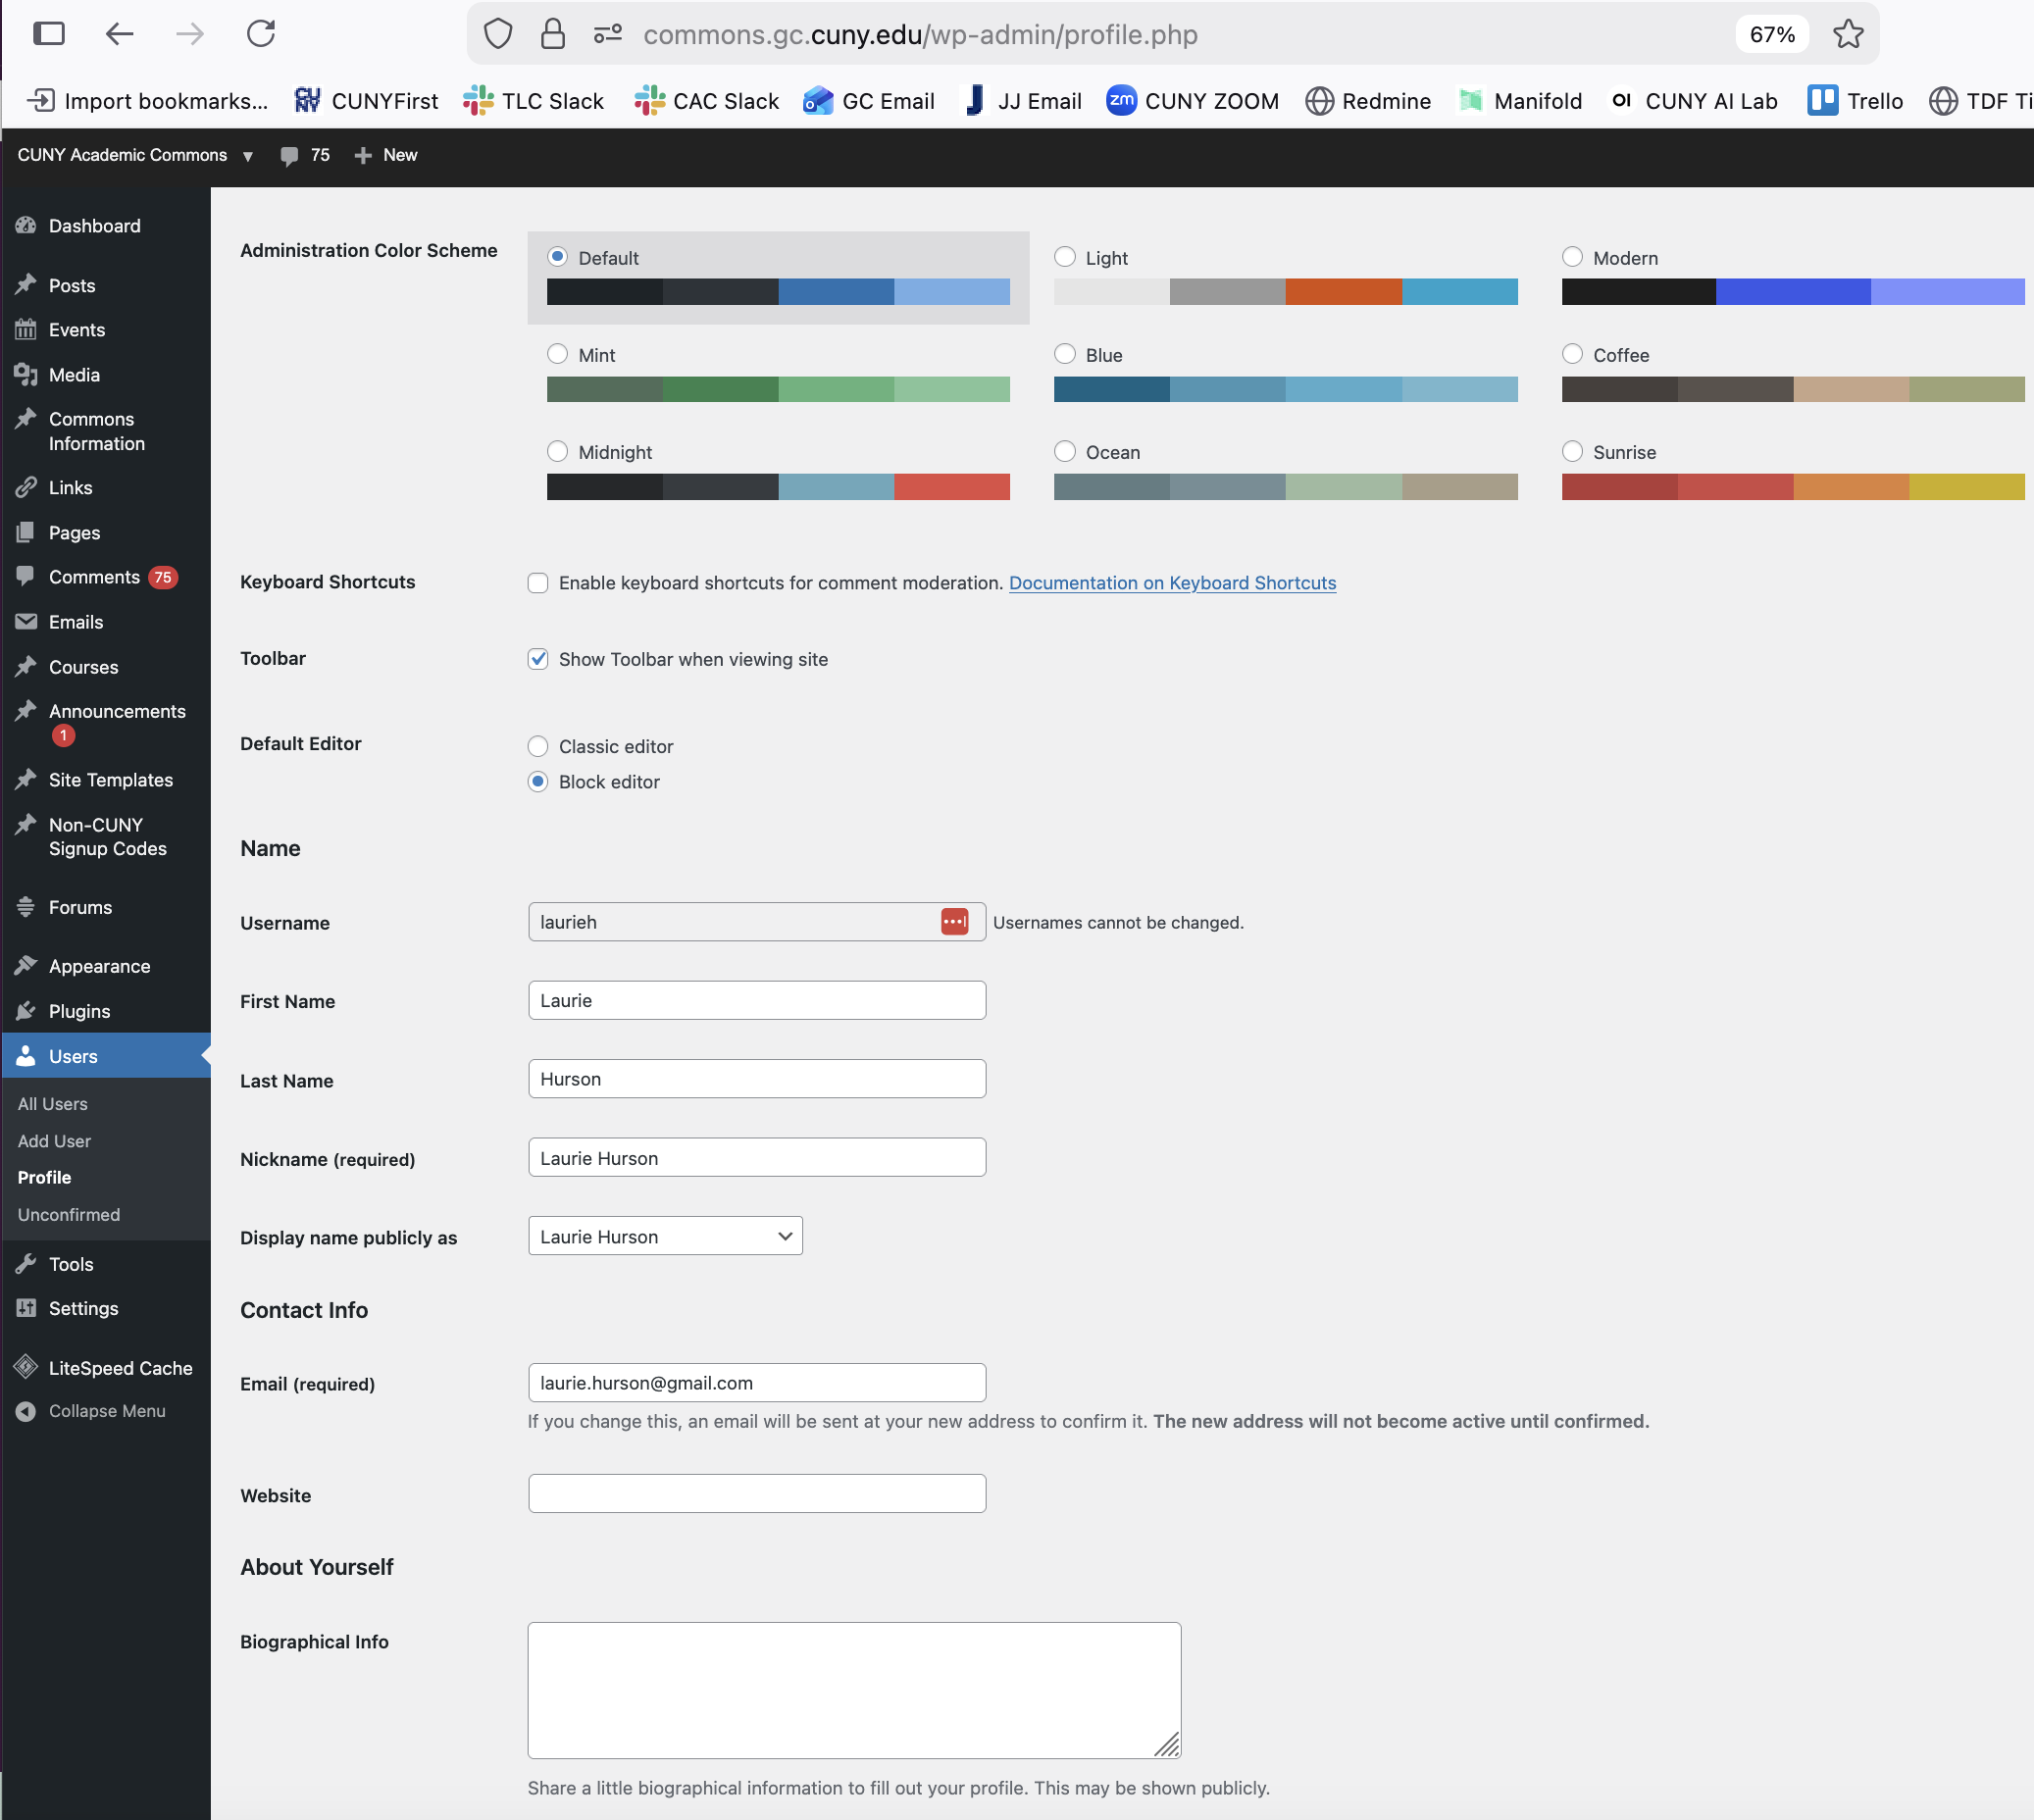Click the bookmark star icon
Screen dimensions: 2034x1820
pos(1848,34)
